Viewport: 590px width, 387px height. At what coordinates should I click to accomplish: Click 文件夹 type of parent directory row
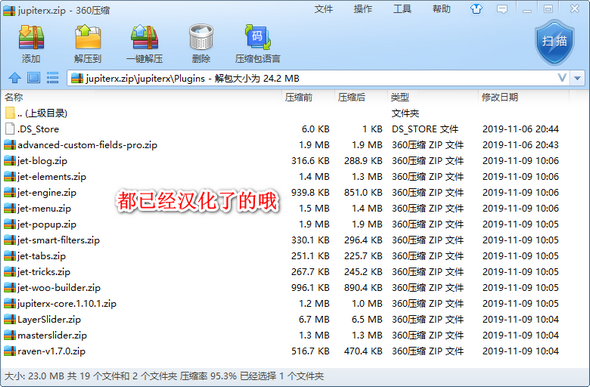(405, 113)
